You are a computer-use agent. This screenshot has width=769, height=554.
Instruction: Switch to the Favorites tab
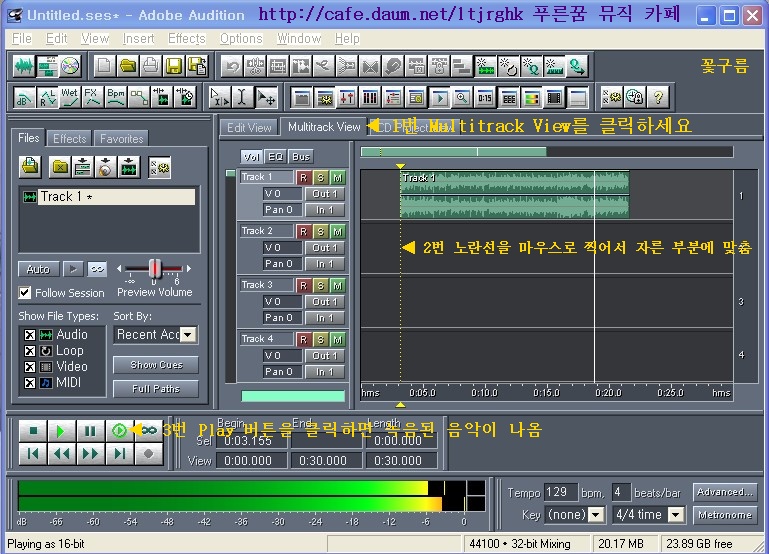pos(121,139)
